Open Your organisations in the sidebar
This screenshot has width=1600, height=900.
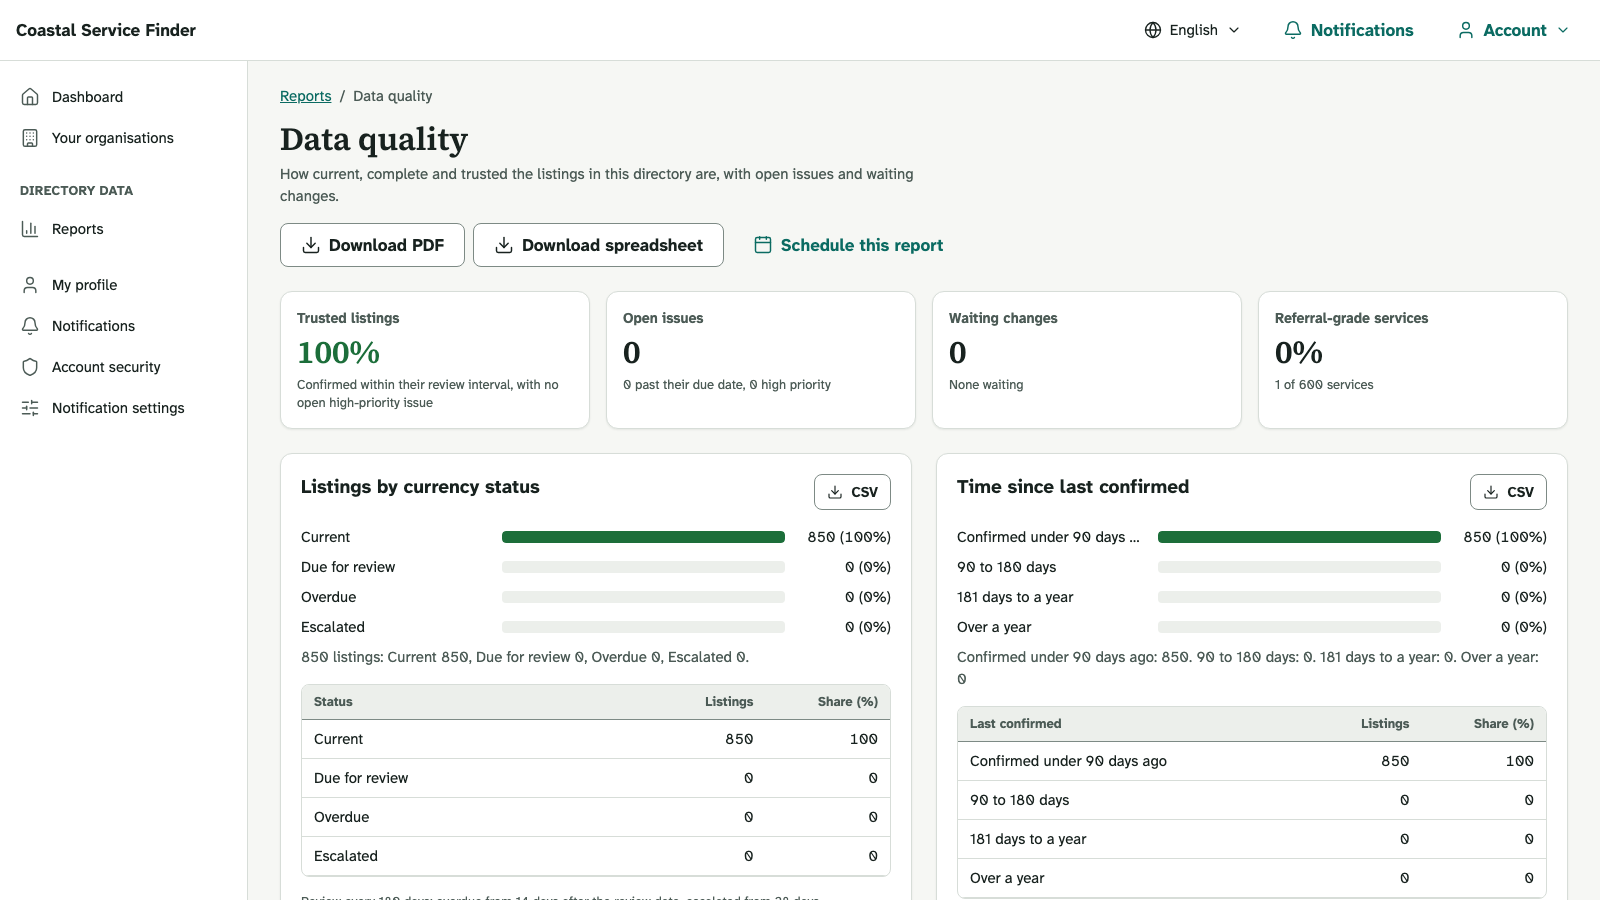[x=124, y=138]
